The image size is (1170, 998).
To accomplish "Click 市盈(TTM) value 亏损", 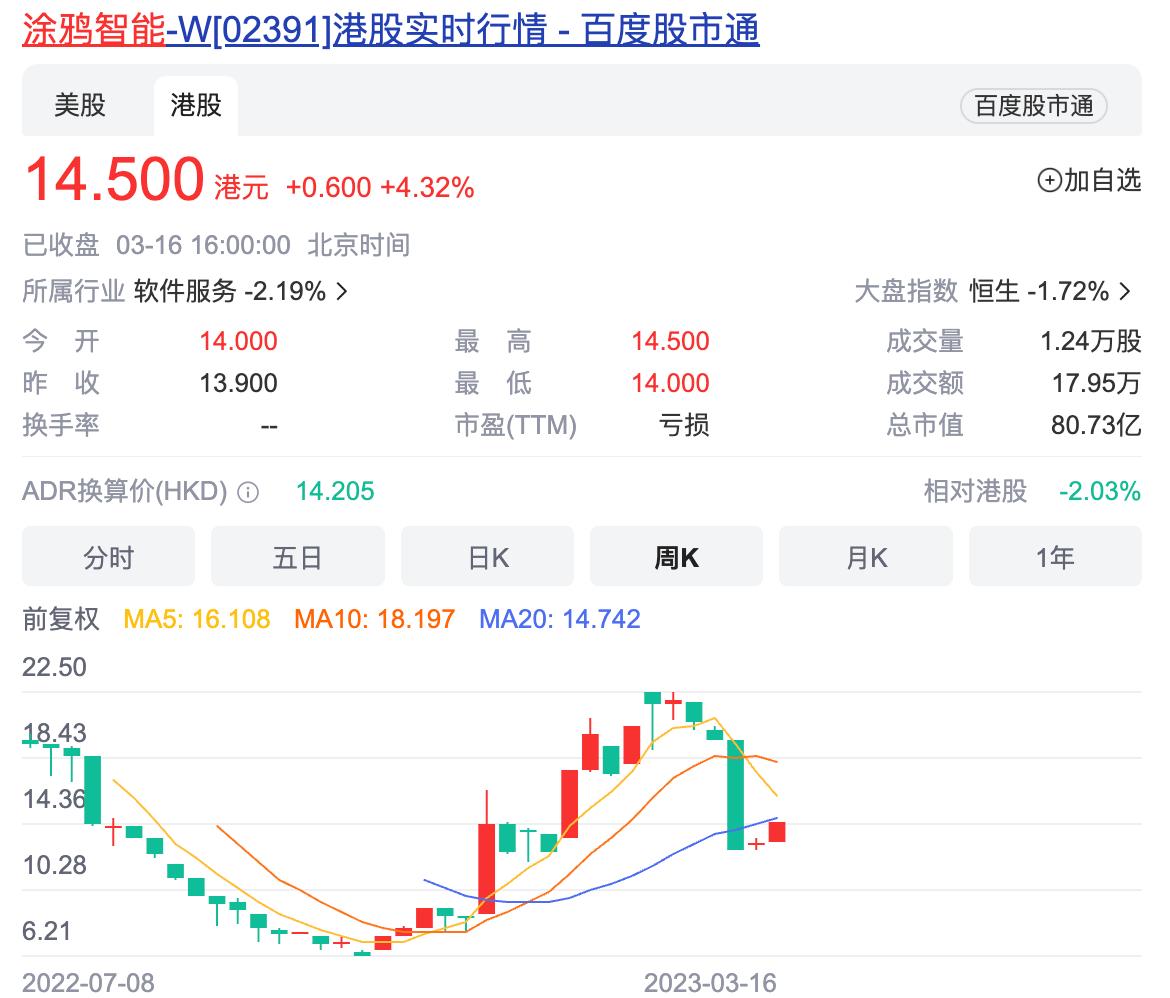I will 683,425.
